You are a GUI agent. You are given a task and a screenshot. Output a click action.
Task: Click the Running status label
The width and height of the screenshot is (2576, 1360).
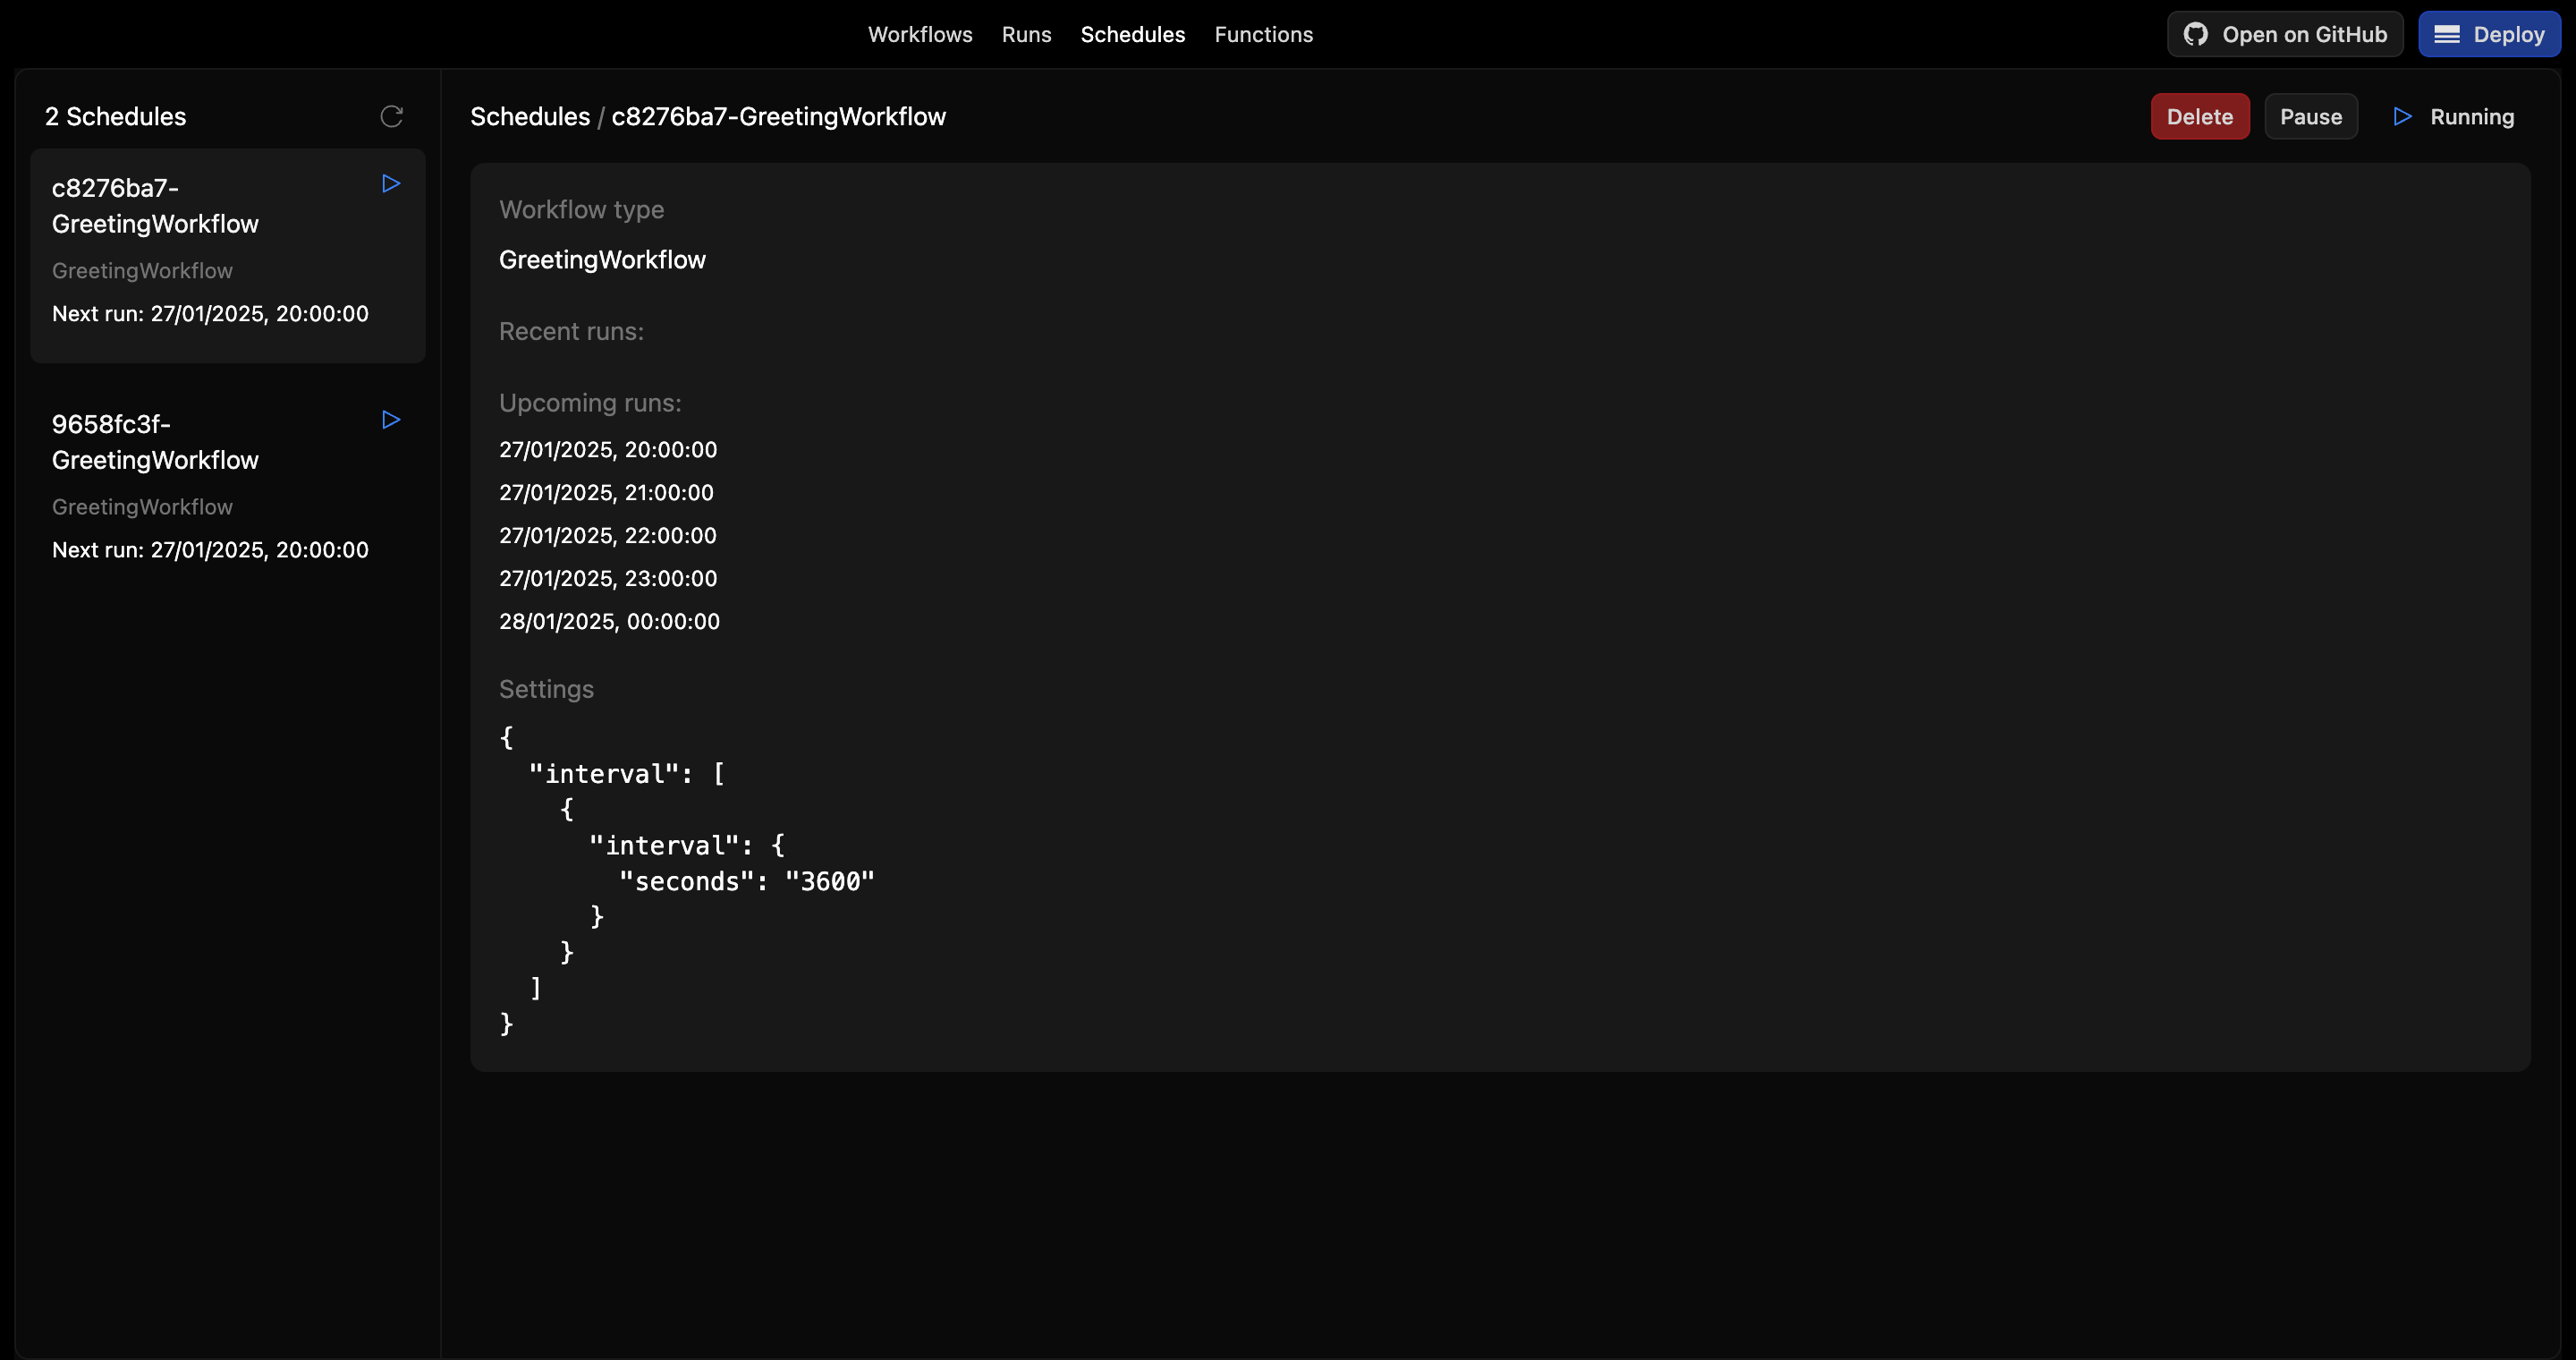(2471, 117)
